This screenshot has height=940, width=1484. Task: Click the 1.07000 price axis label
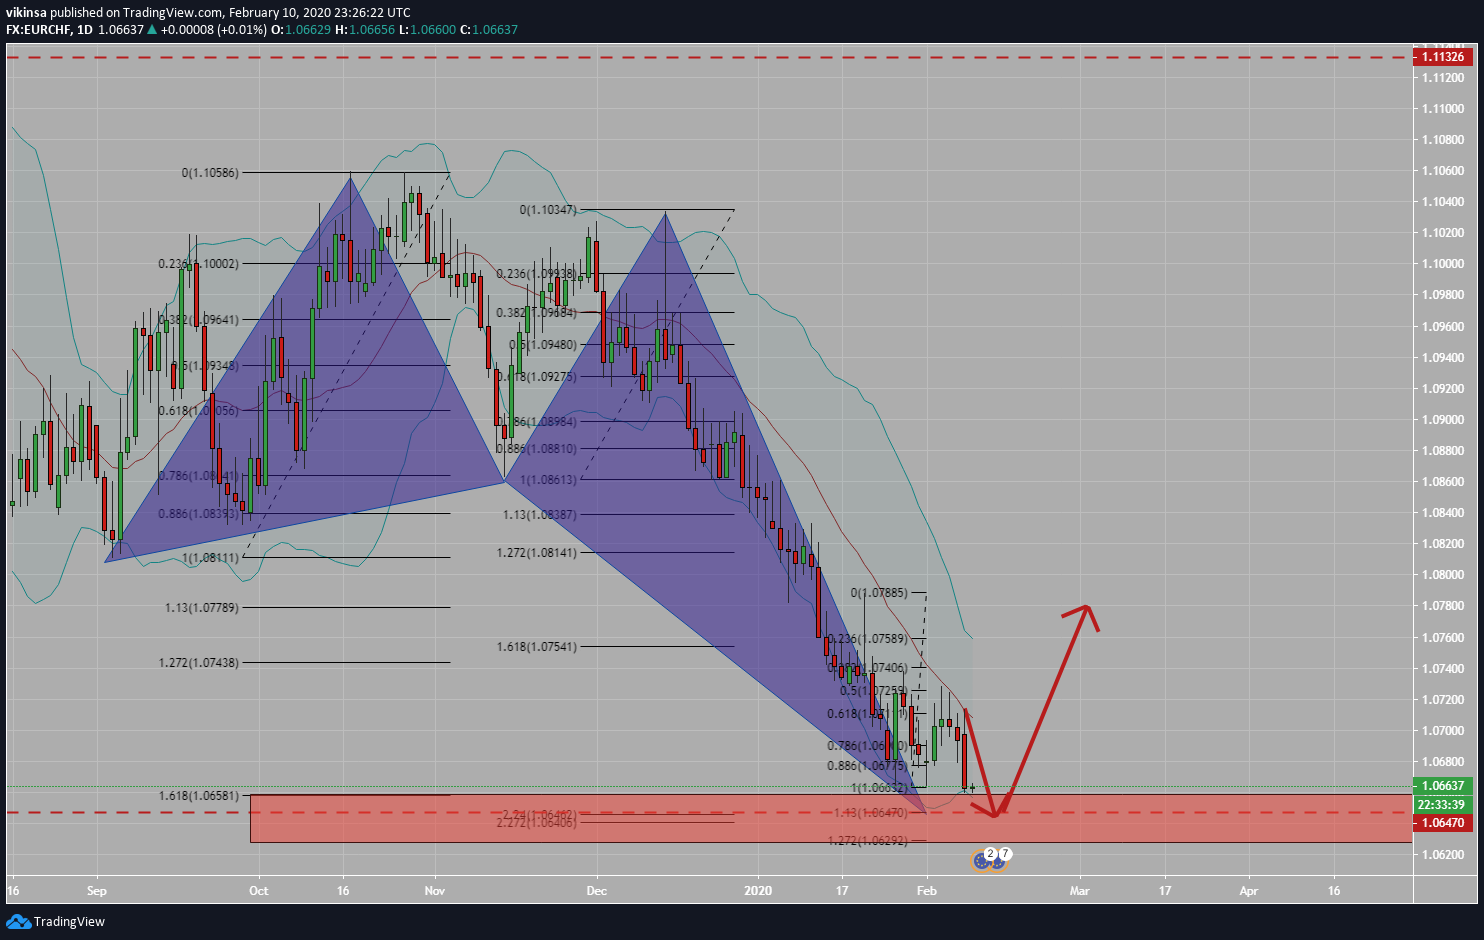(1442, 731)
